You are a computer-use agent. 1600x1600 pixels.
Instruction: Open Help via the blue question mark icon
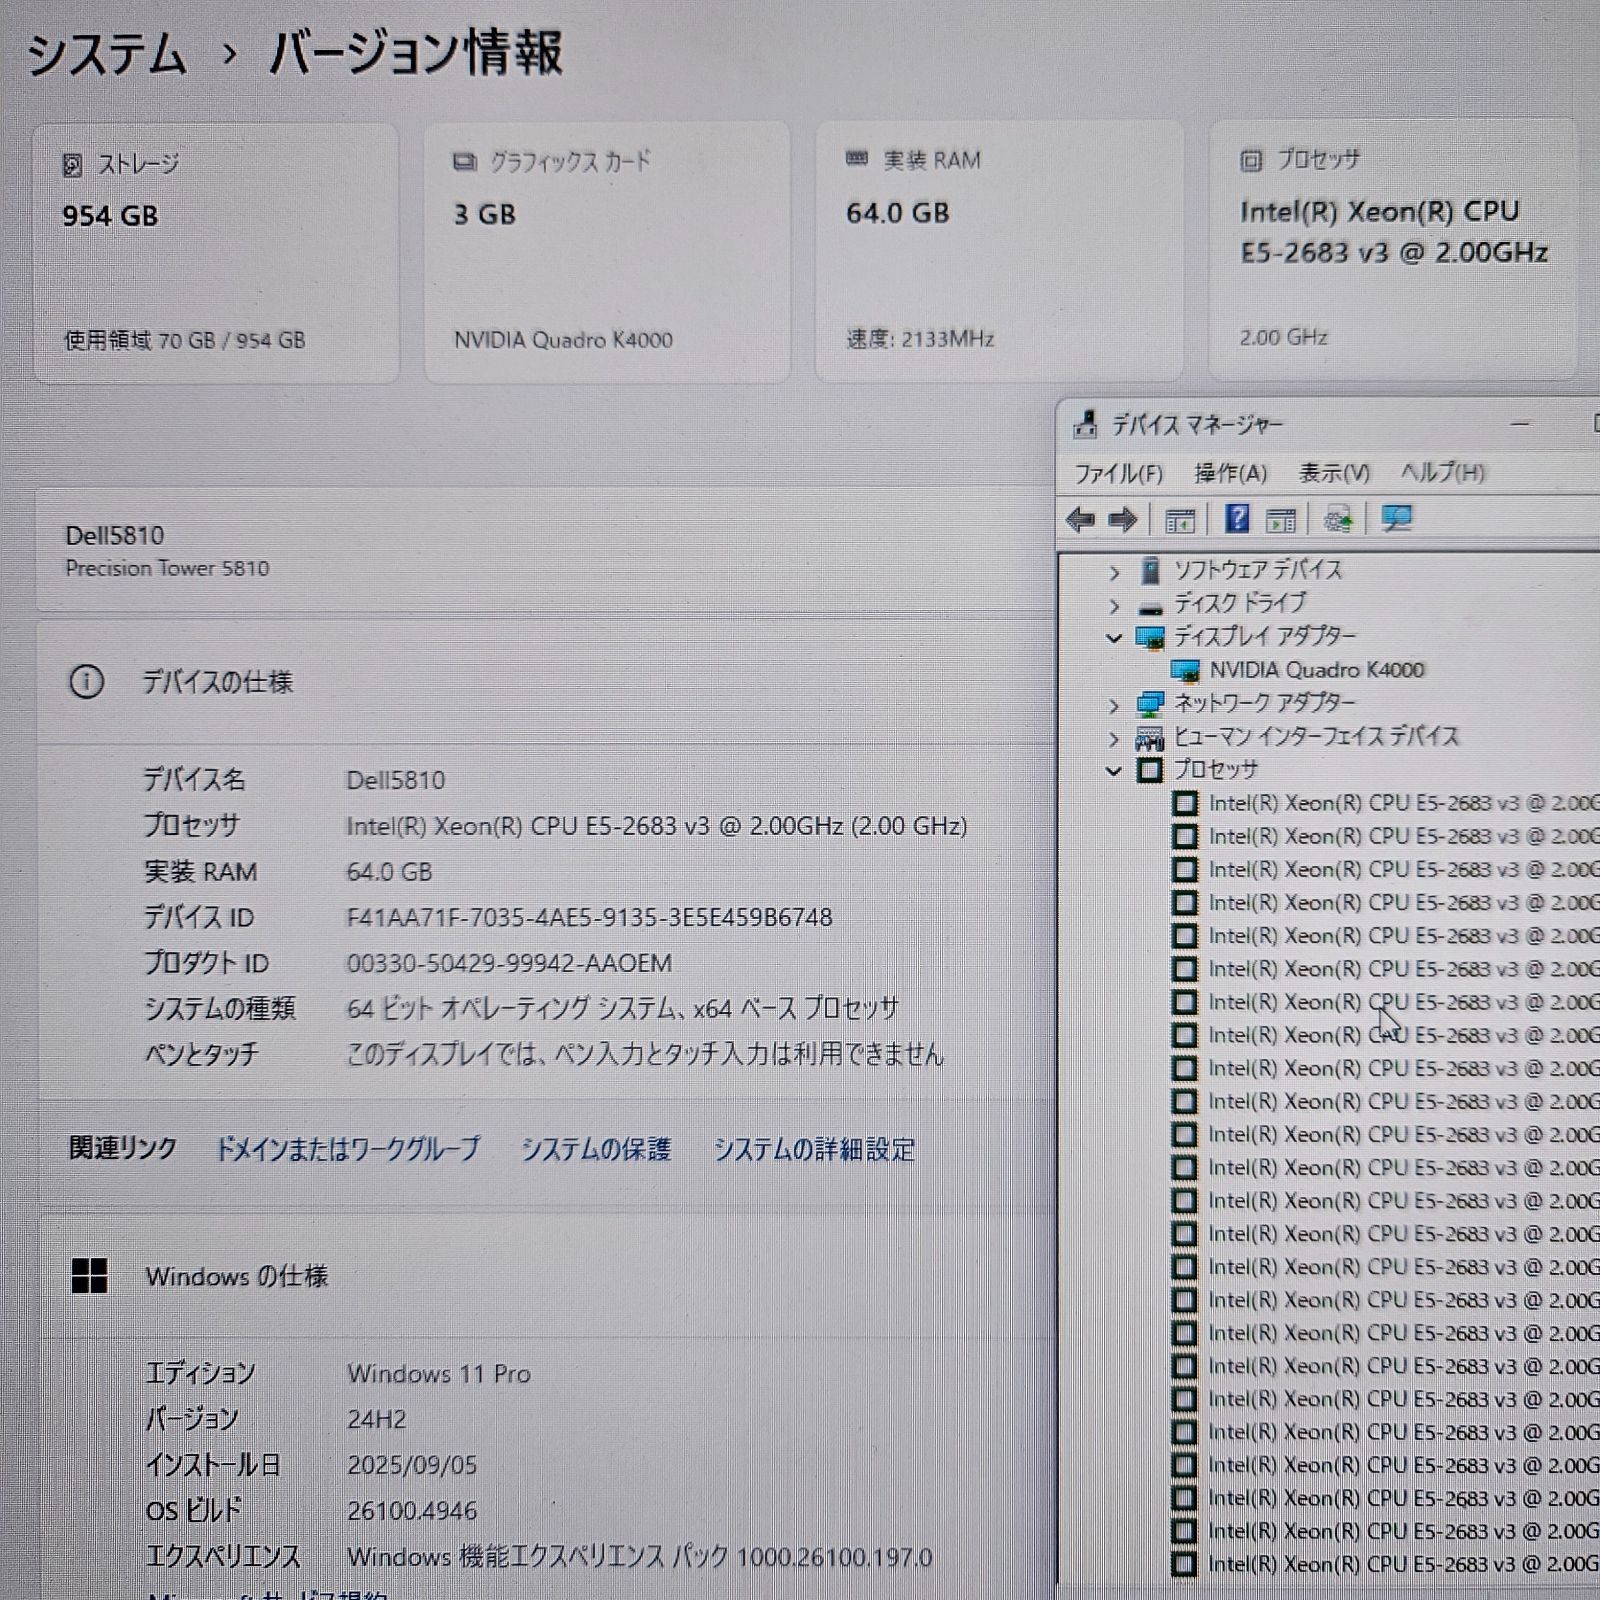1237,519
